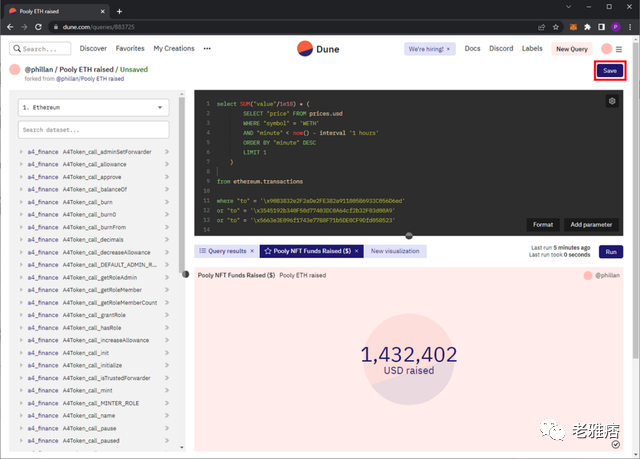Open the browser extensions puzzle icon
Viewport: 640px width, 459px height.
pos(587,27)
